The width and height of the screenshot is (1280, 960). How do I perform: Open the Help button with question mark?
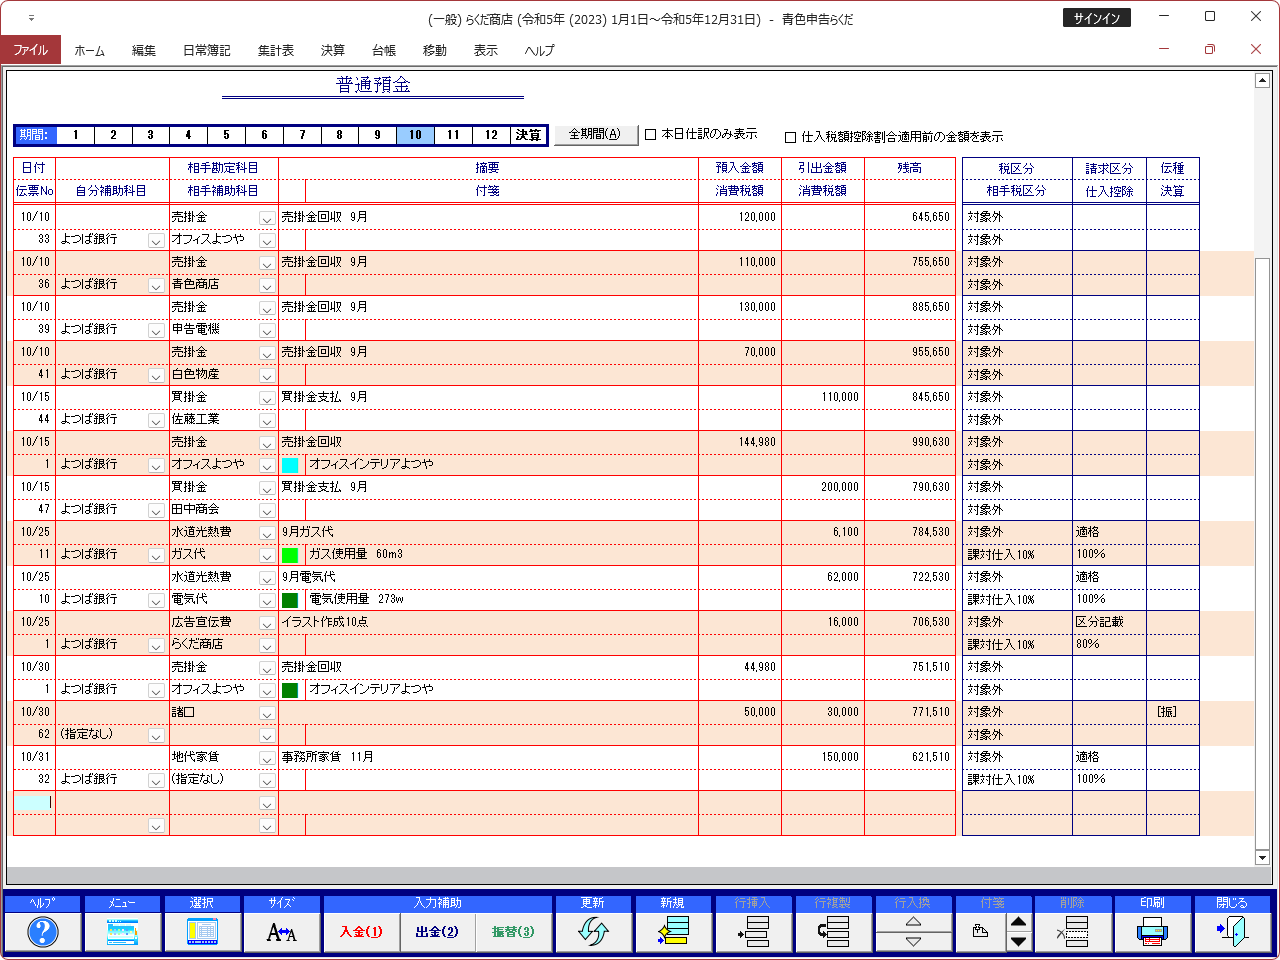[x=42, y=932]
